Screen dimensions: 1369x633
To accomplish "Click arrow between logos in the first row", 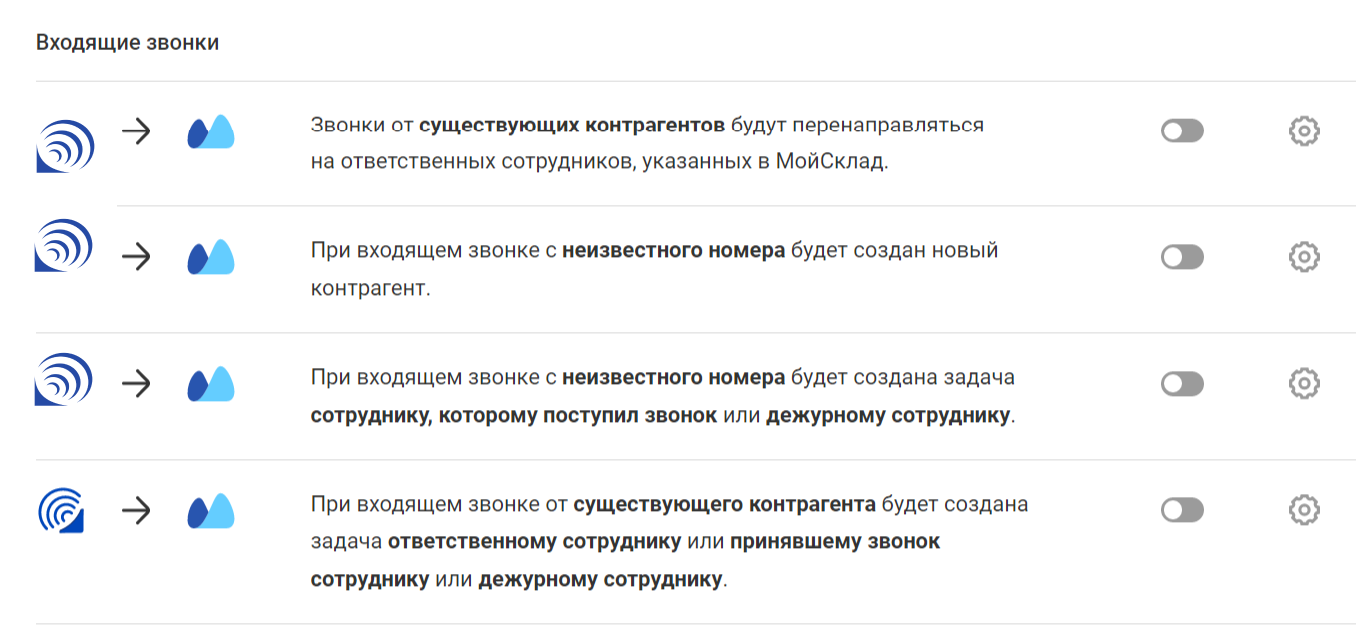I will pos(135,131).
